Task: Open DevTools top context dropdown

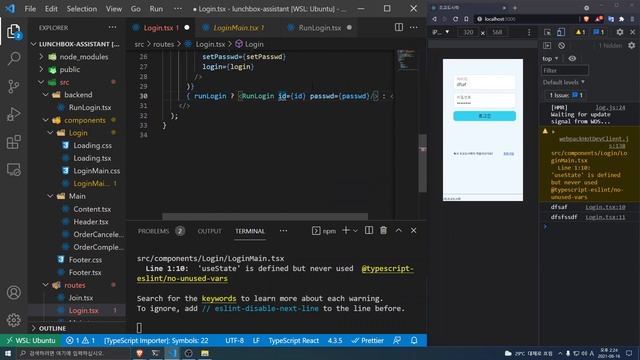Action: pyautogui.click(x=550, y=58)
